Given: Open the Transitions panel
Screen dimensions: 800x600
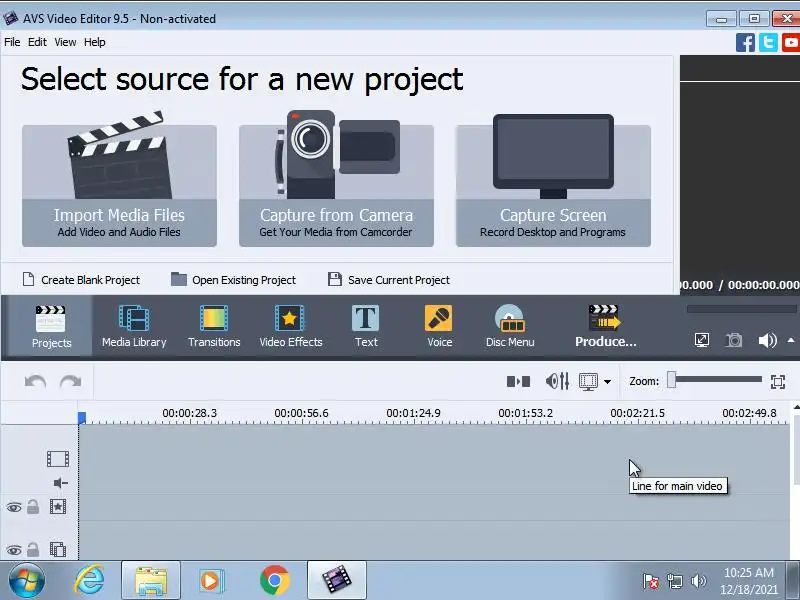Looking at the screenshot, I should click(x=214, y=326).
